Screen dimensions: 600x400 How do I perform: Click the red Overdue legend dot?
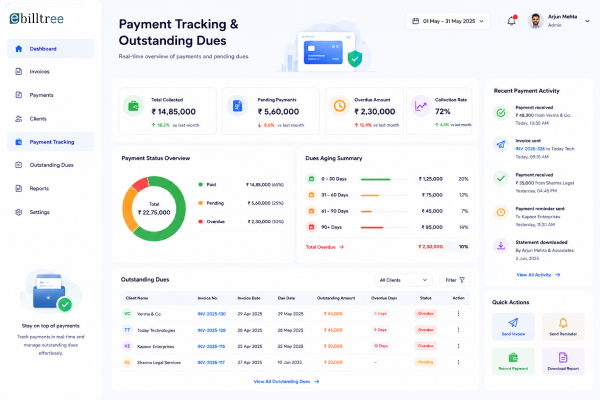tap(201, 222)
